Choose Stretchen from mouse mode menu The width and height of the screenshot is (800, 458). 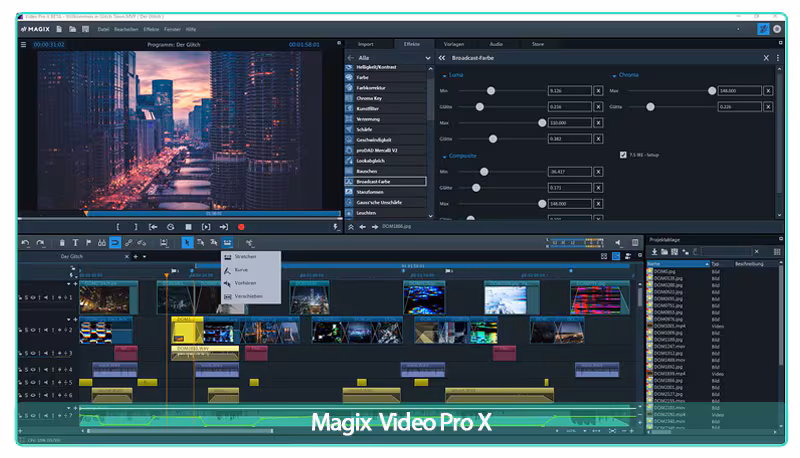click(251, 257)
